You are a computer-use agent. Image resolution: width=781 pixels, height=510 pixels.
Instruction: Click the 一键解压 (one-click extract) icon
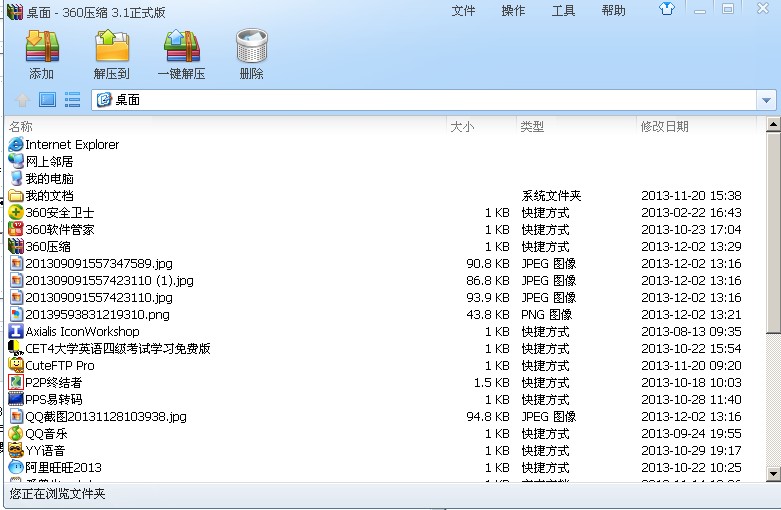click(181, 47)
